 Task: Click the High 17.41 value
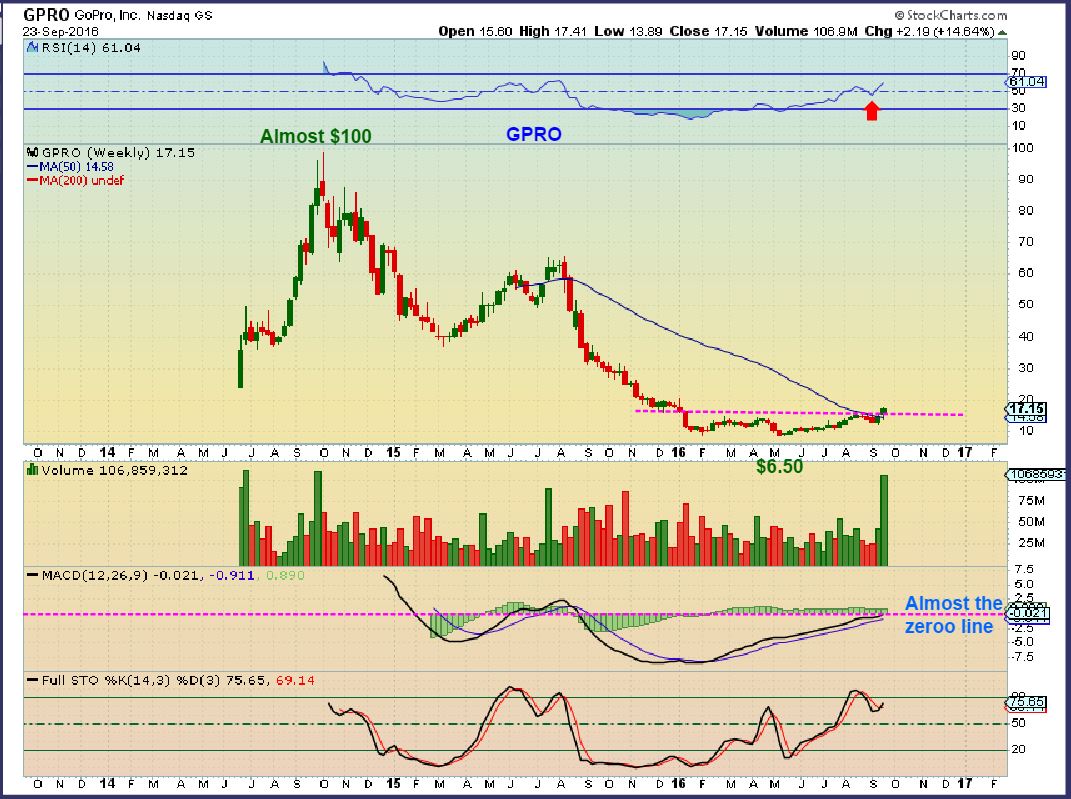click(x=553, y=31)
